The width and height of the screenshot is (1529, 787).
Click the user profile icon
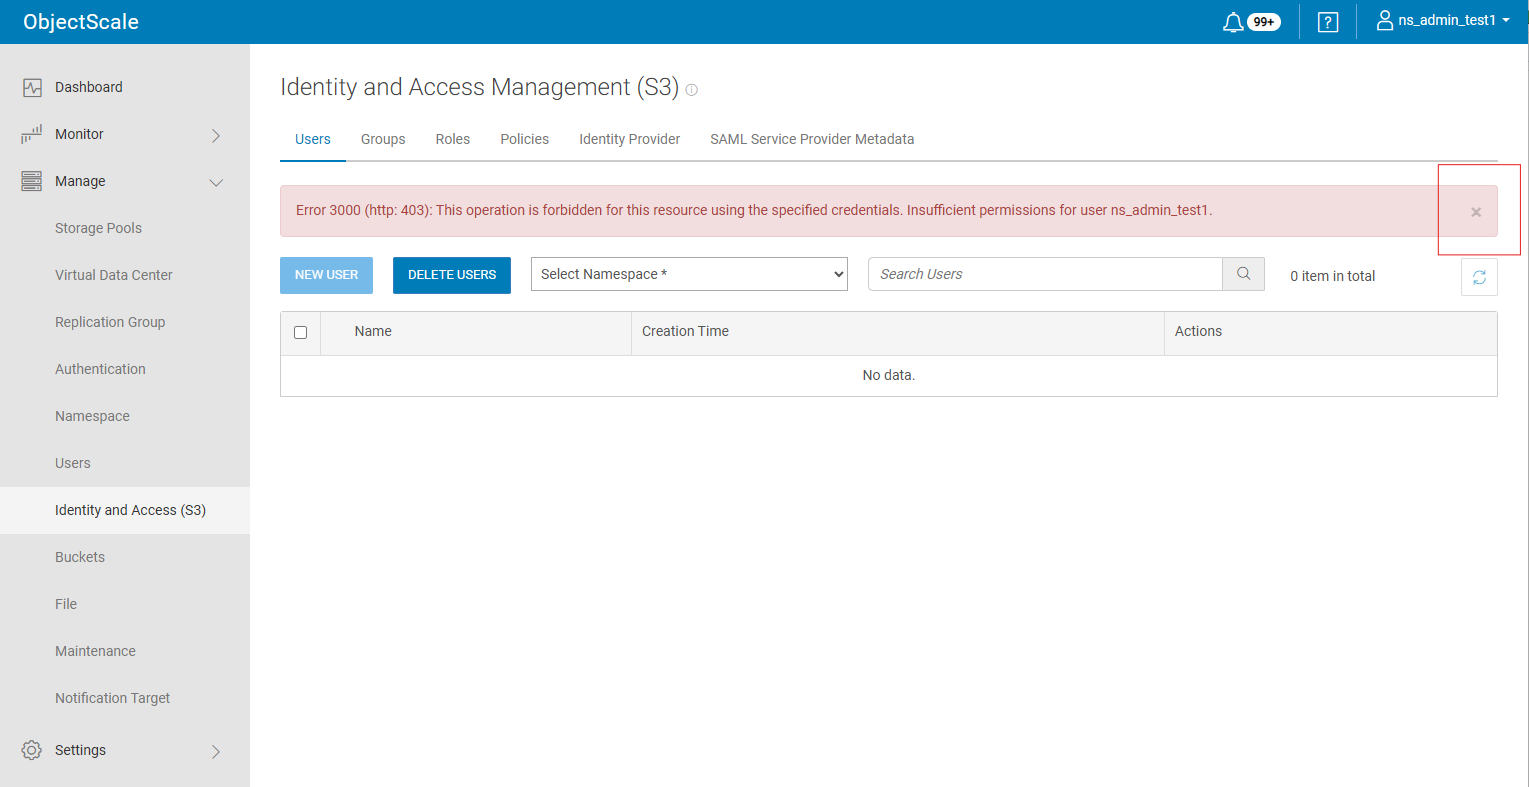pyautogui.click(x=1385, y=21)
